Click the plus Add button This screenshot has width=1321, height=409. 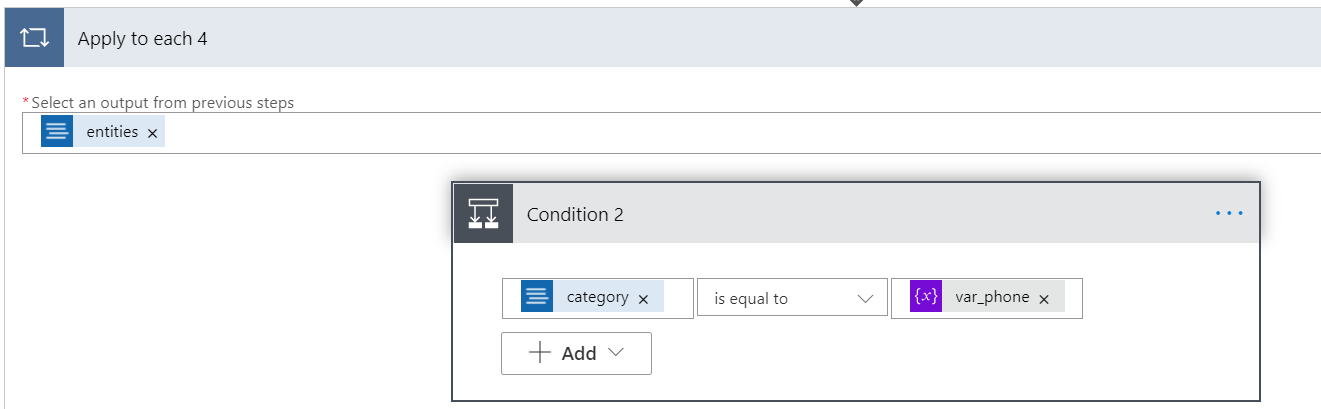tap(563, 353)
